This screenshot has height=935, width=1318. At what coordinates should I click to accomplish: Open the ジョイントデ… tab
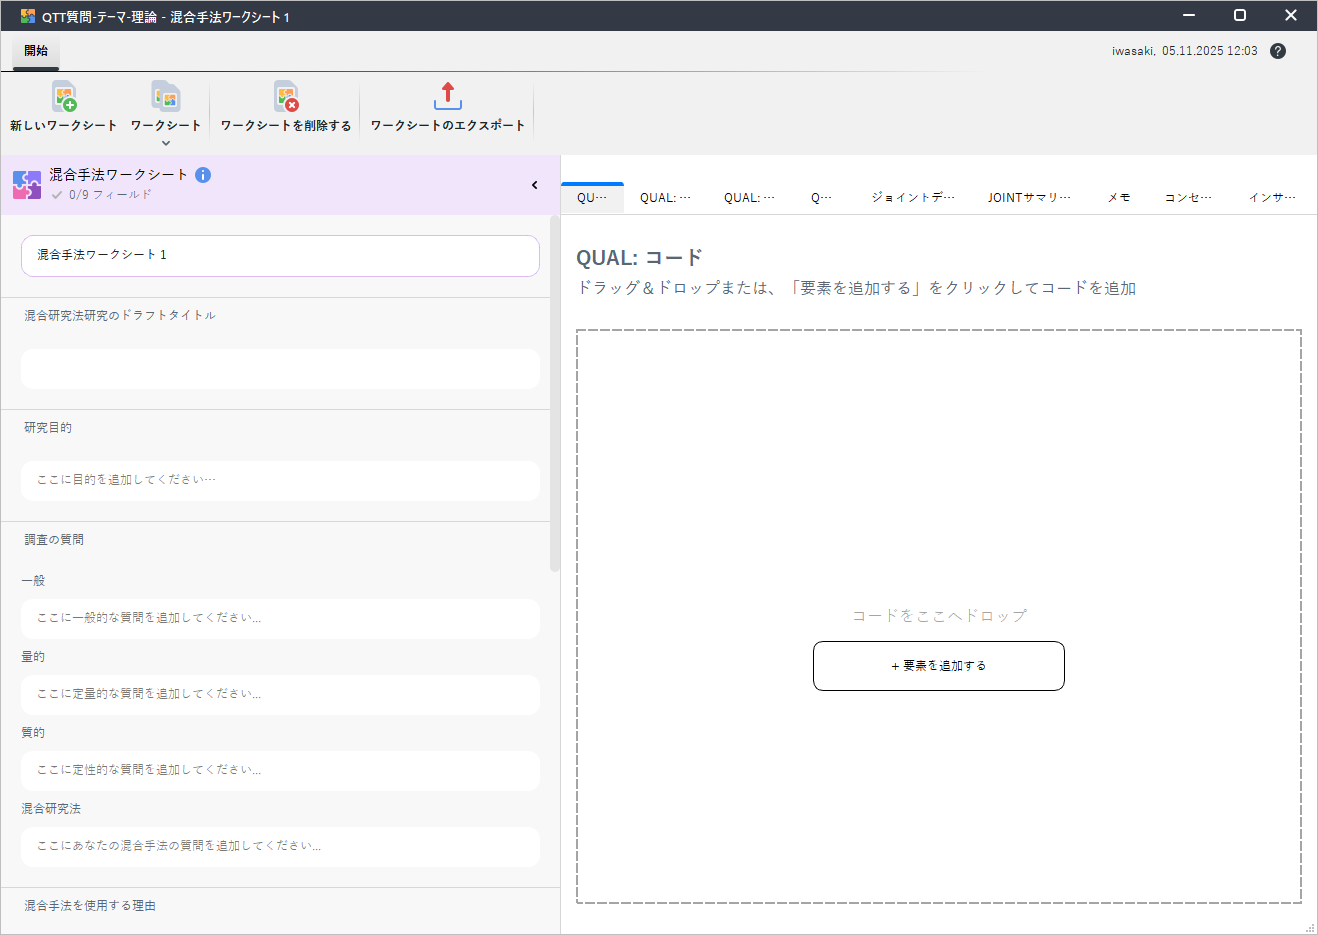[912, 198]
